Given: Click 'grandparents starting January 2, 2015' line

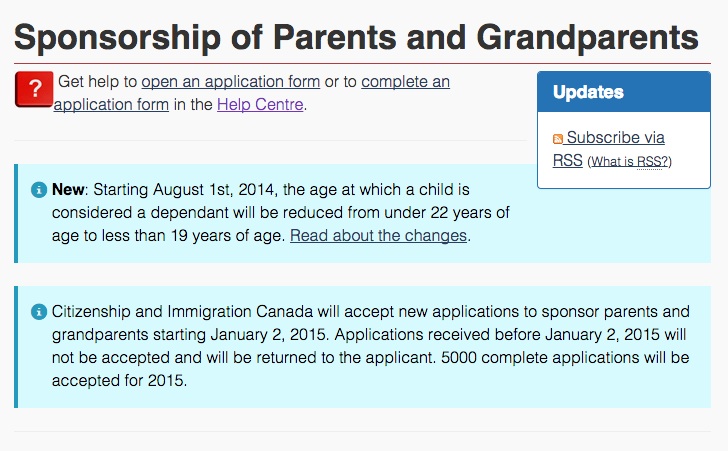Looking at the screenshot, I should [190, 335].
